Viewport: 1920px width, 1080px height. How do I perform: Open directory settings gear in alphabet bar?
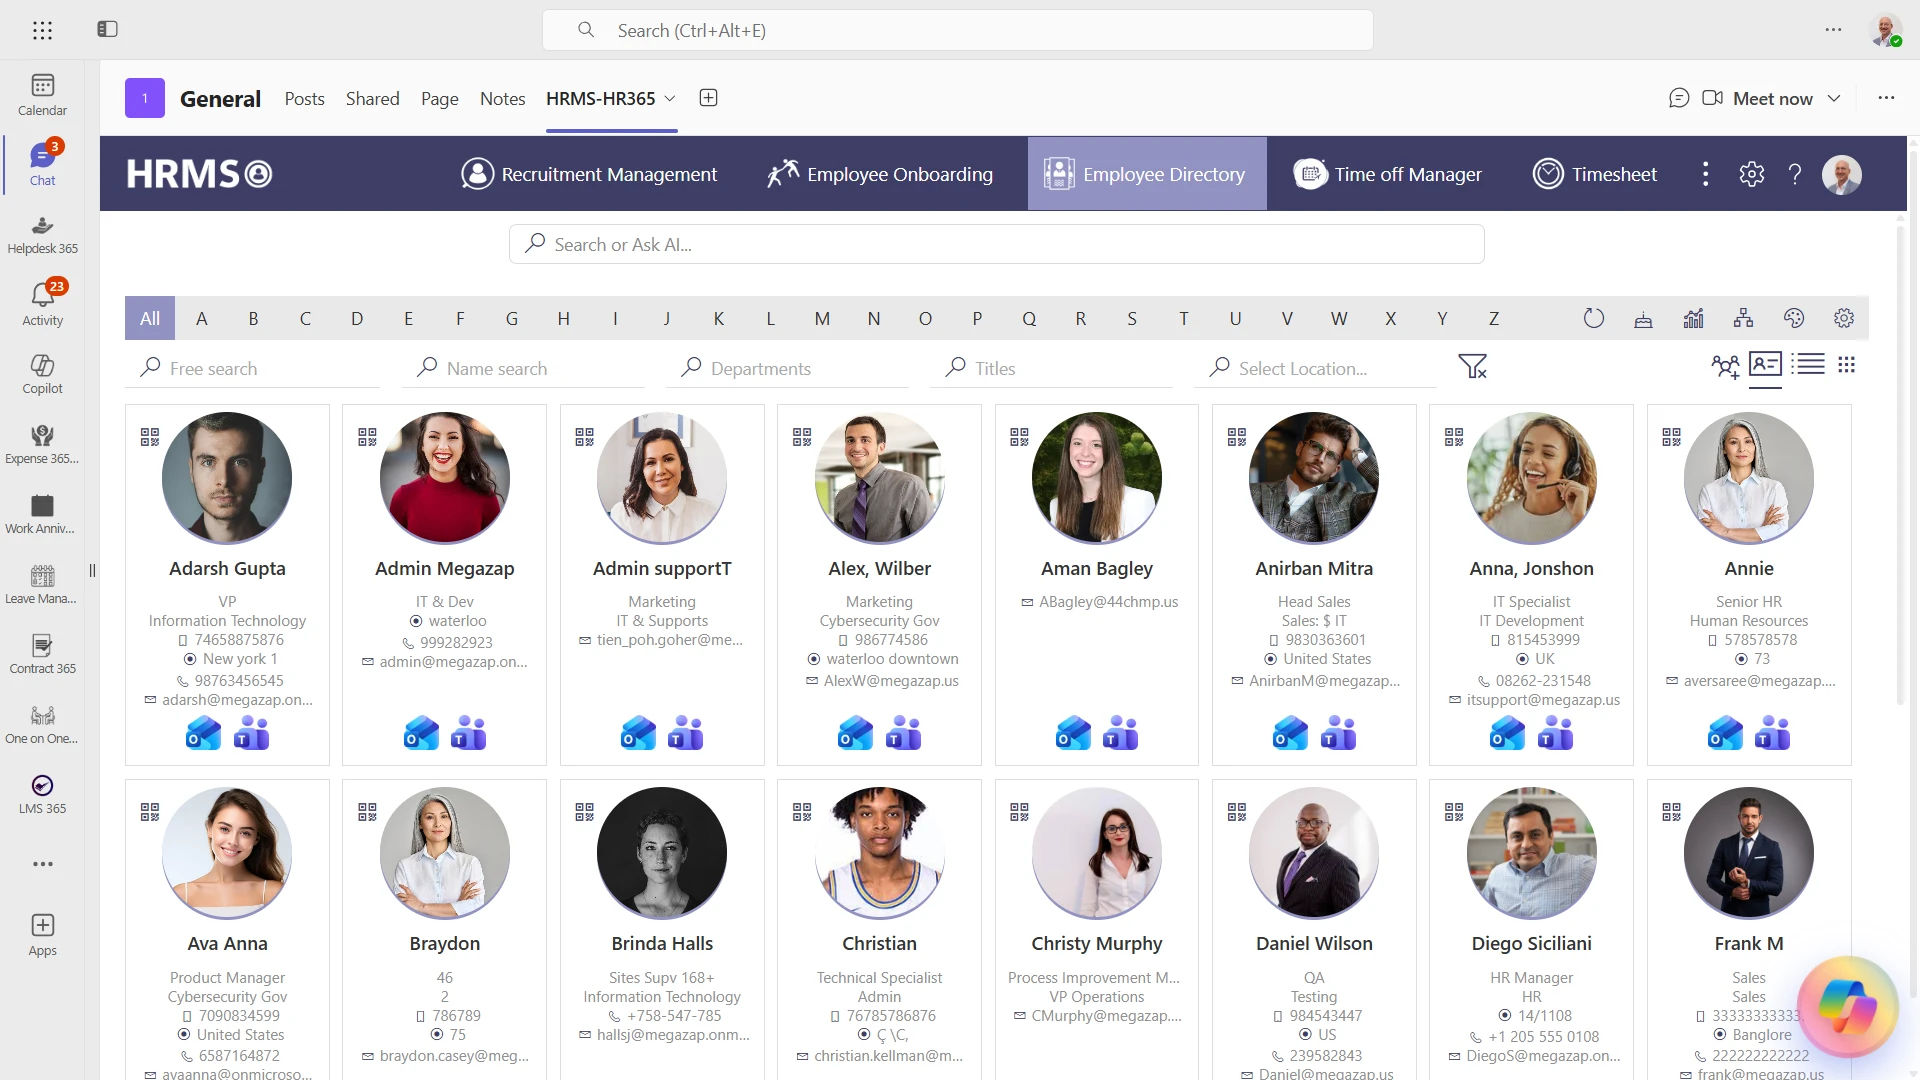pyautogui.click(x=1844, y=318)
